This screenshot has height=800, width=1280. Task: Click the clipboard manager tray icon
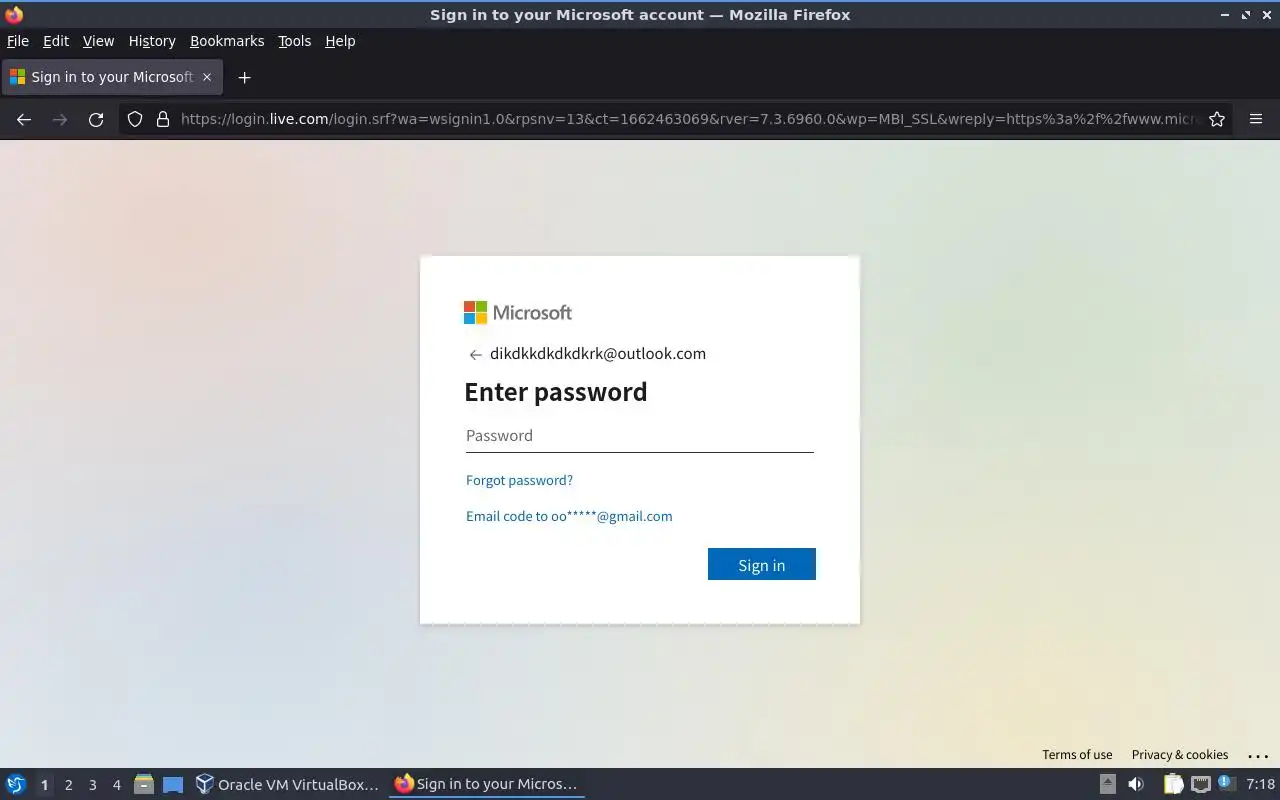1173,784
